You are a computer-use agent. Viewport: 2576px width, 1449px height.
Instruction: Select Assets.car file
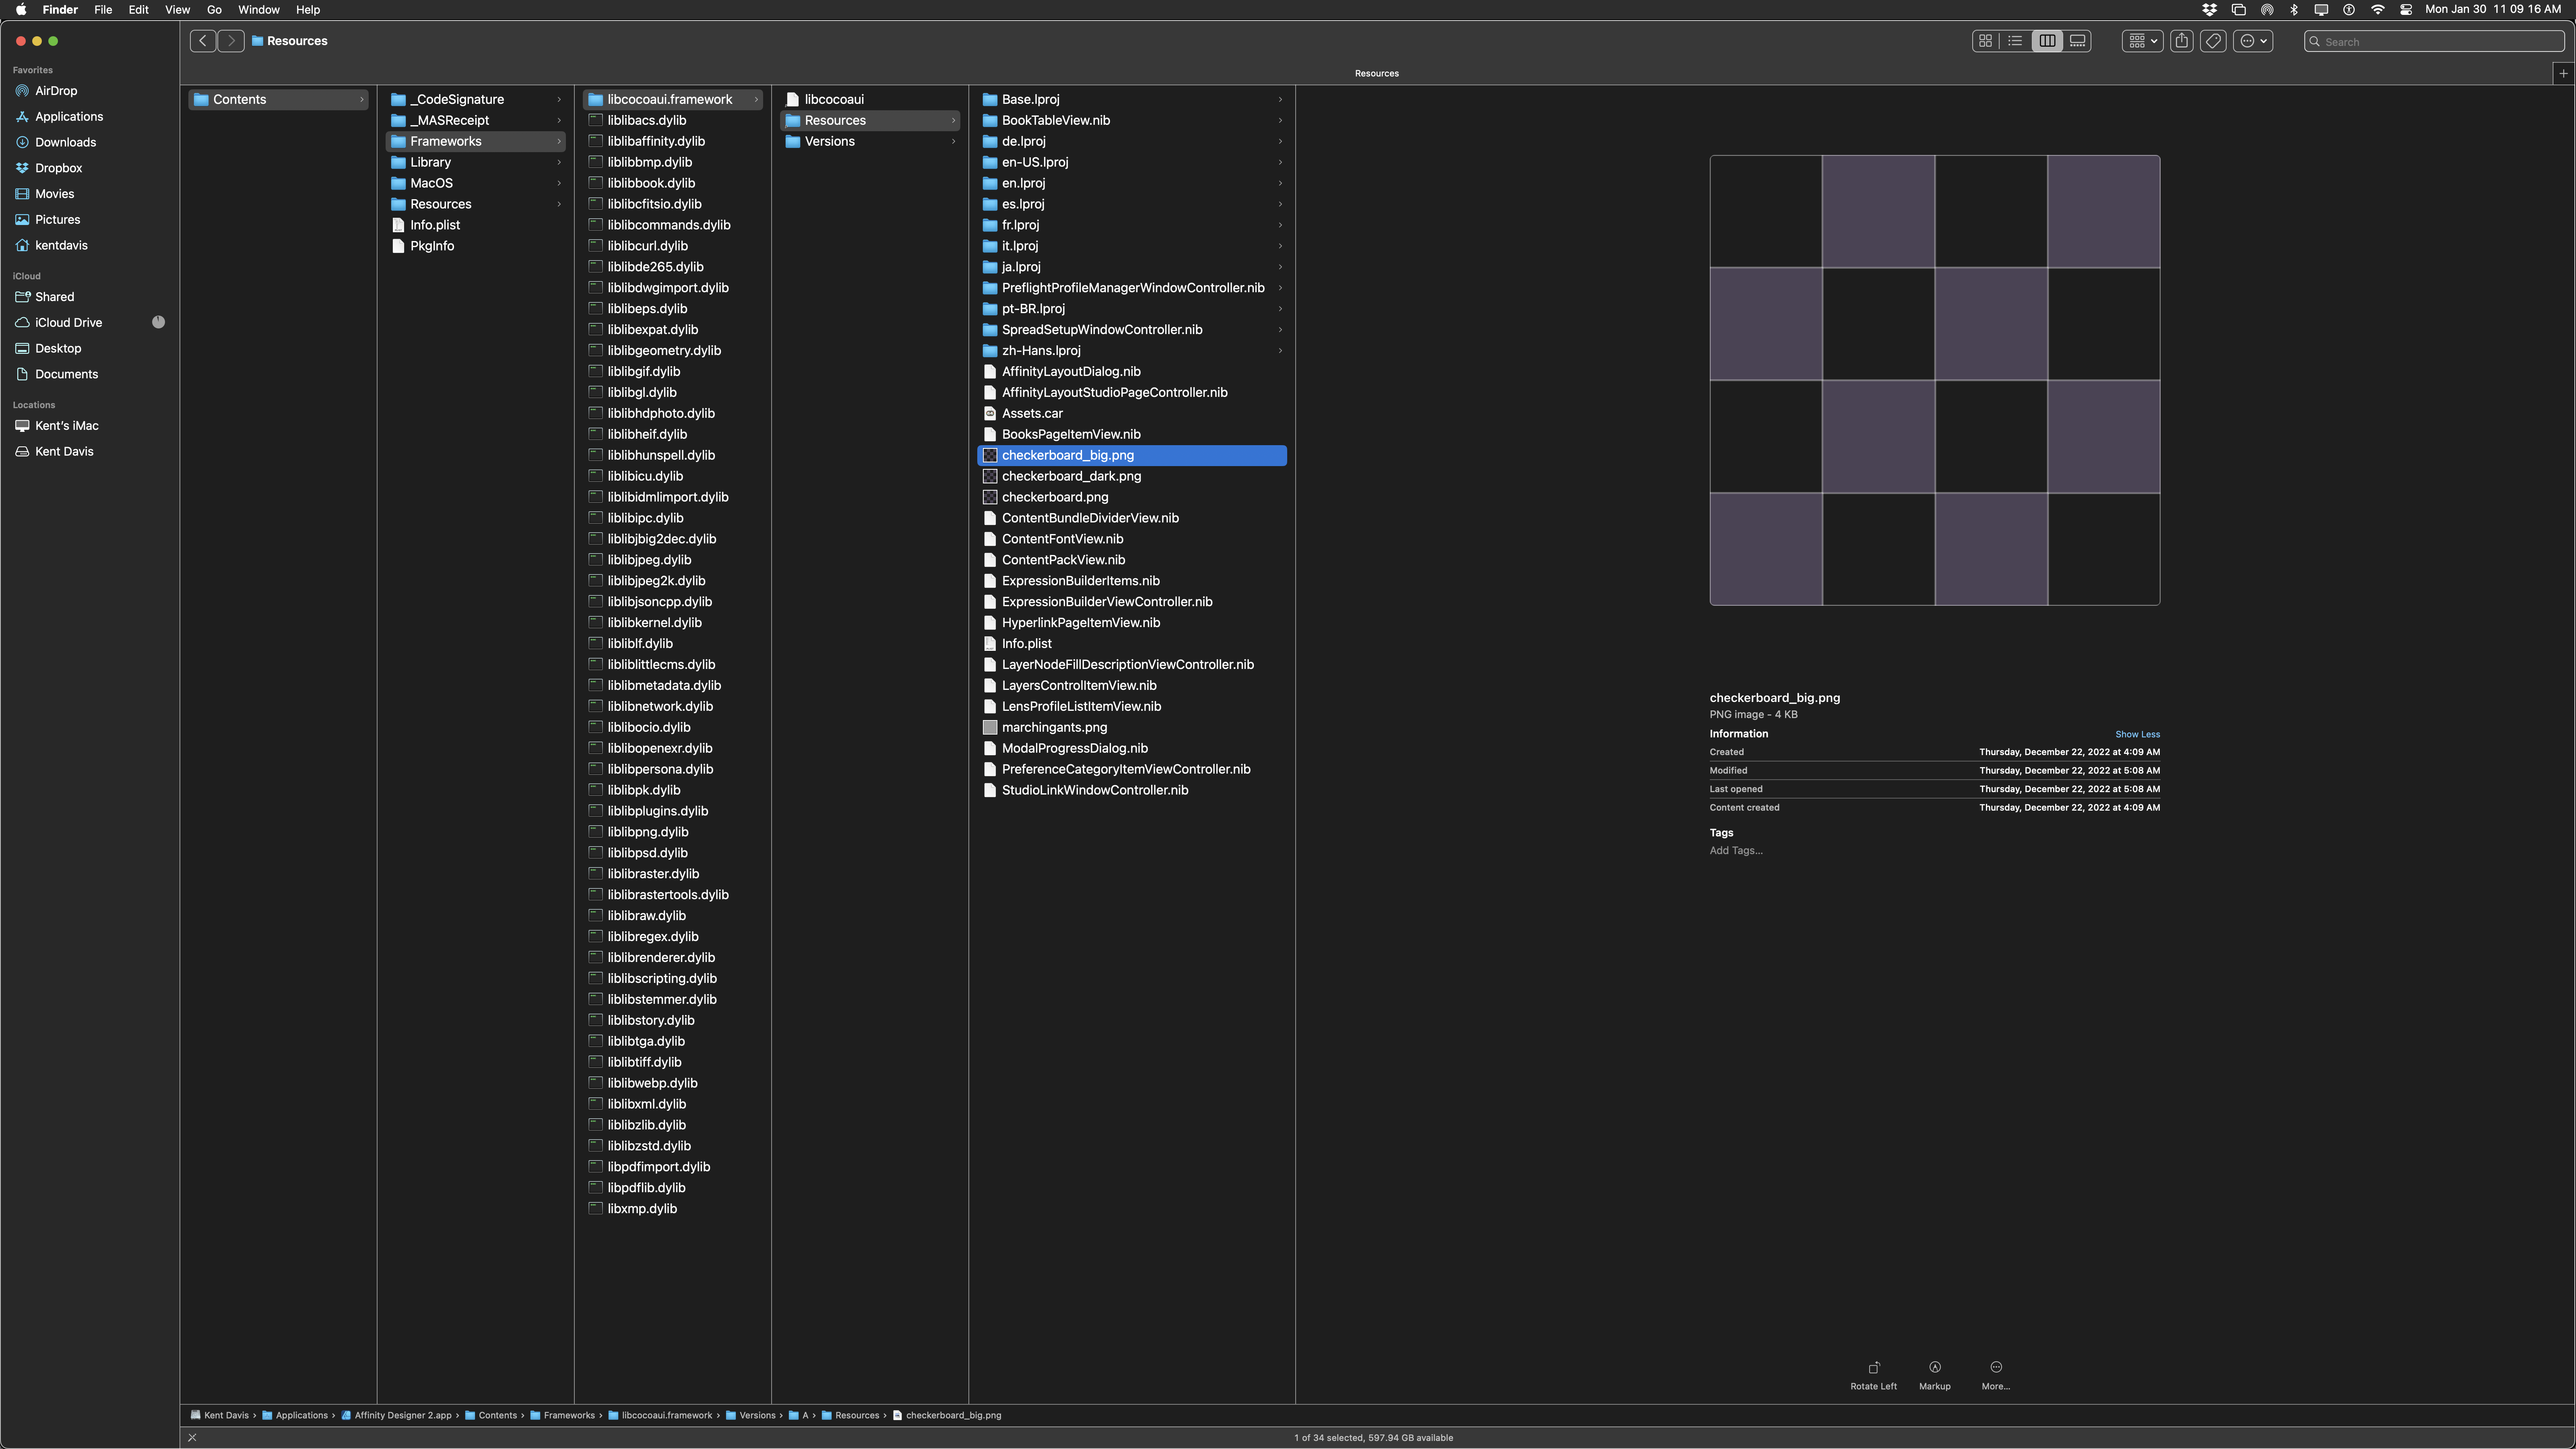tap(1132, 413)
